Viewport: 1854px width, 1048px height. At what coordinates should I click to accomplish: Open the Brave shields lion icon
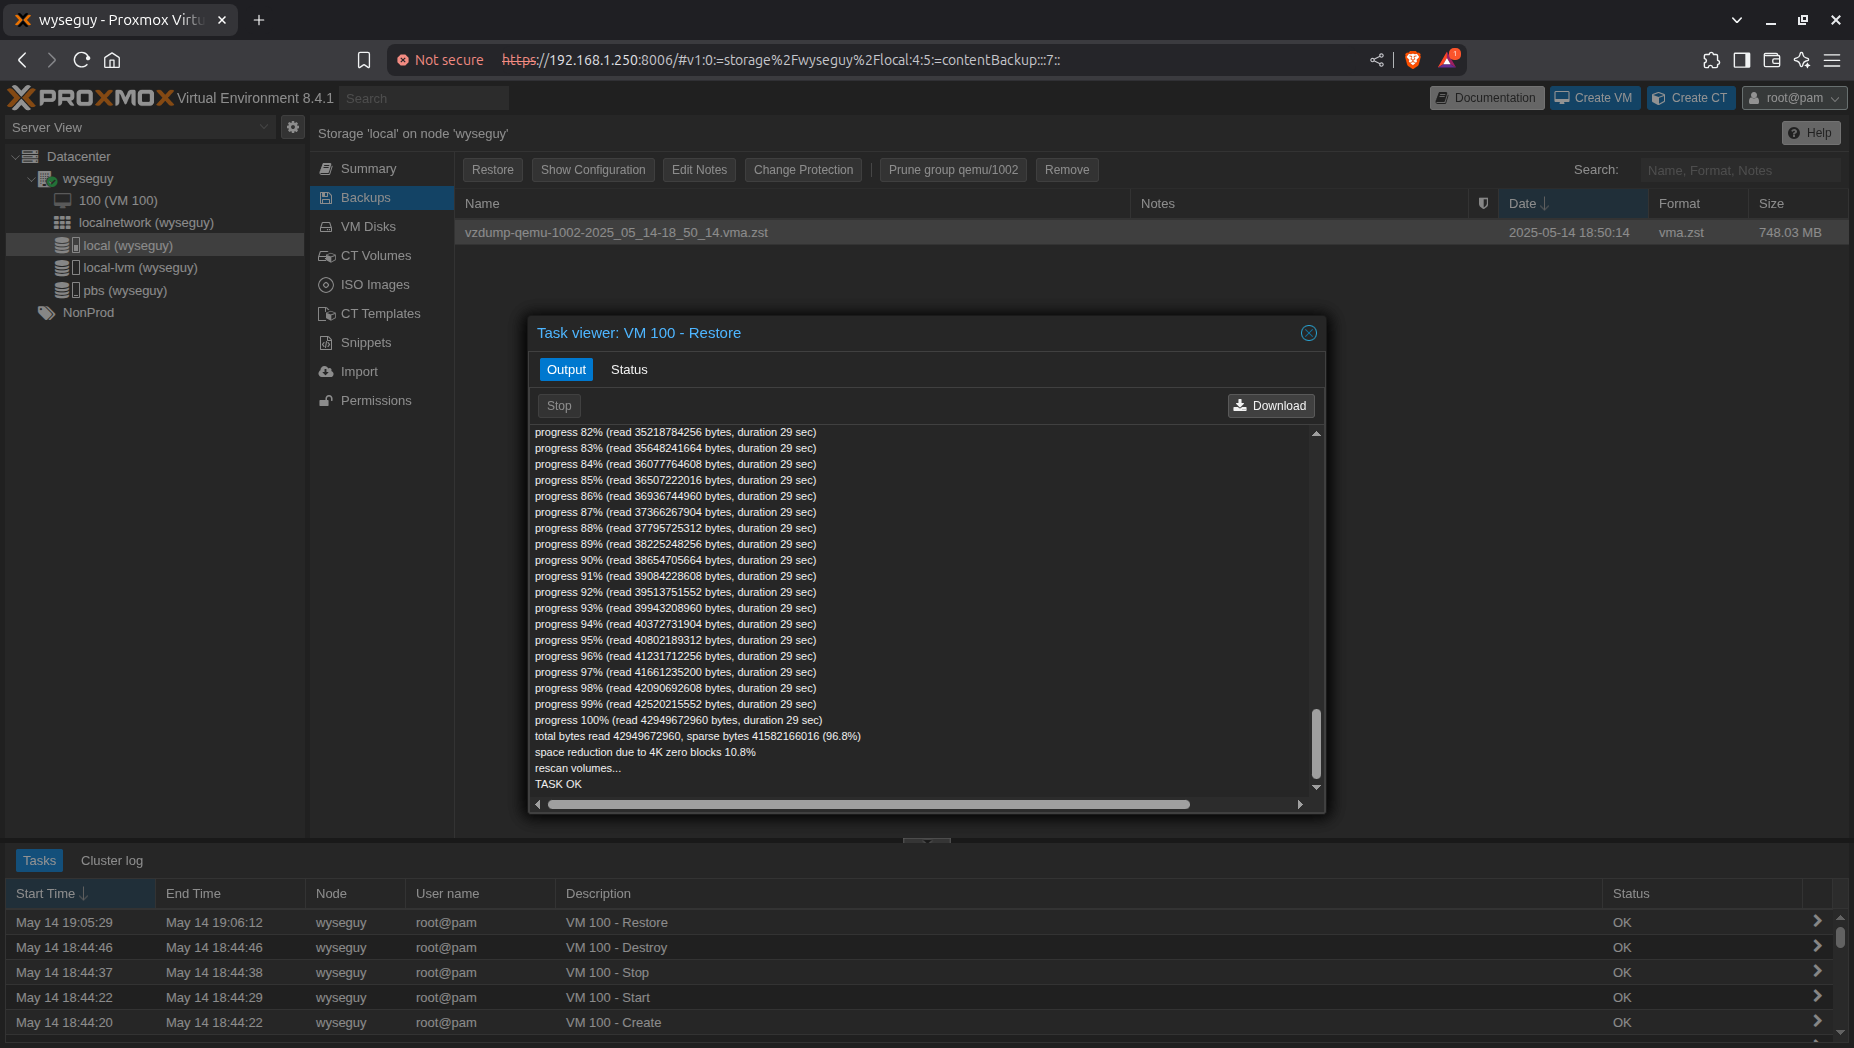[x=1413, y=60]
